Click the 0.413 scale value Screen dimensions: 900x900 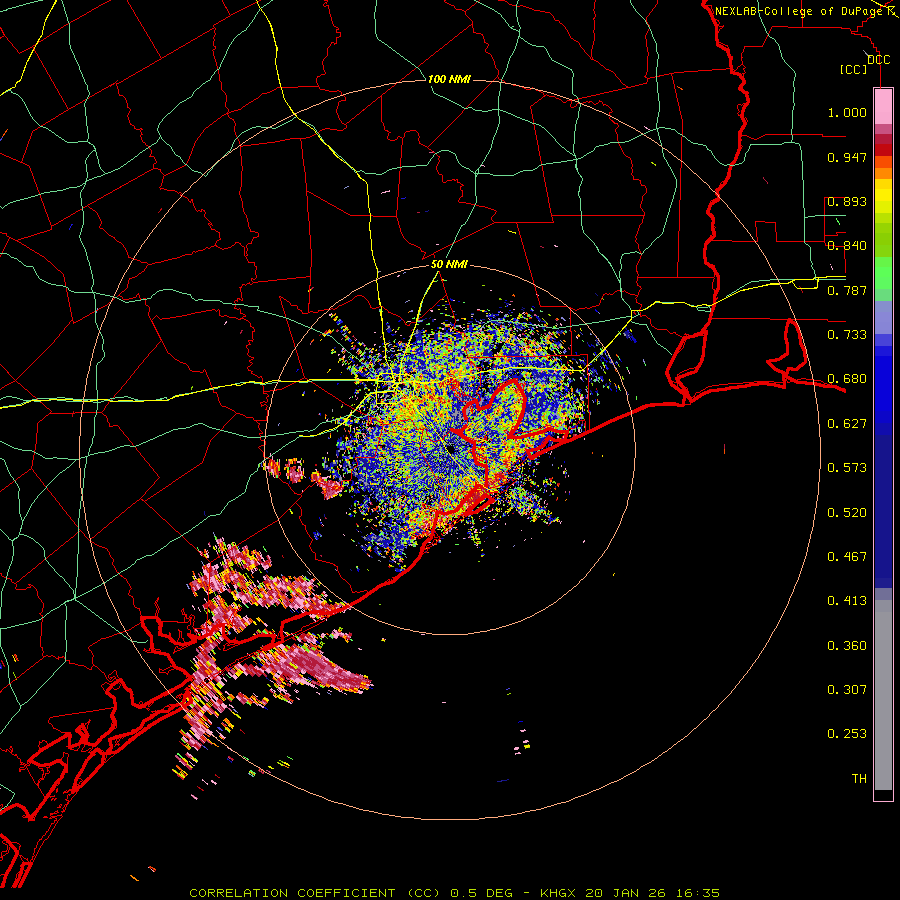coord(847,601)
